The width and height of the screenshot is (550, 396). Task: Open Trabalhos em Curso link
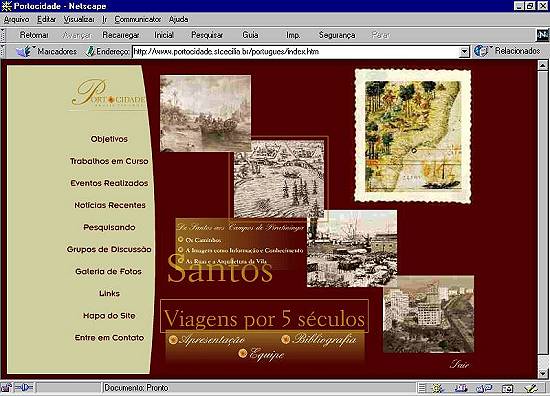pos(109,161)
